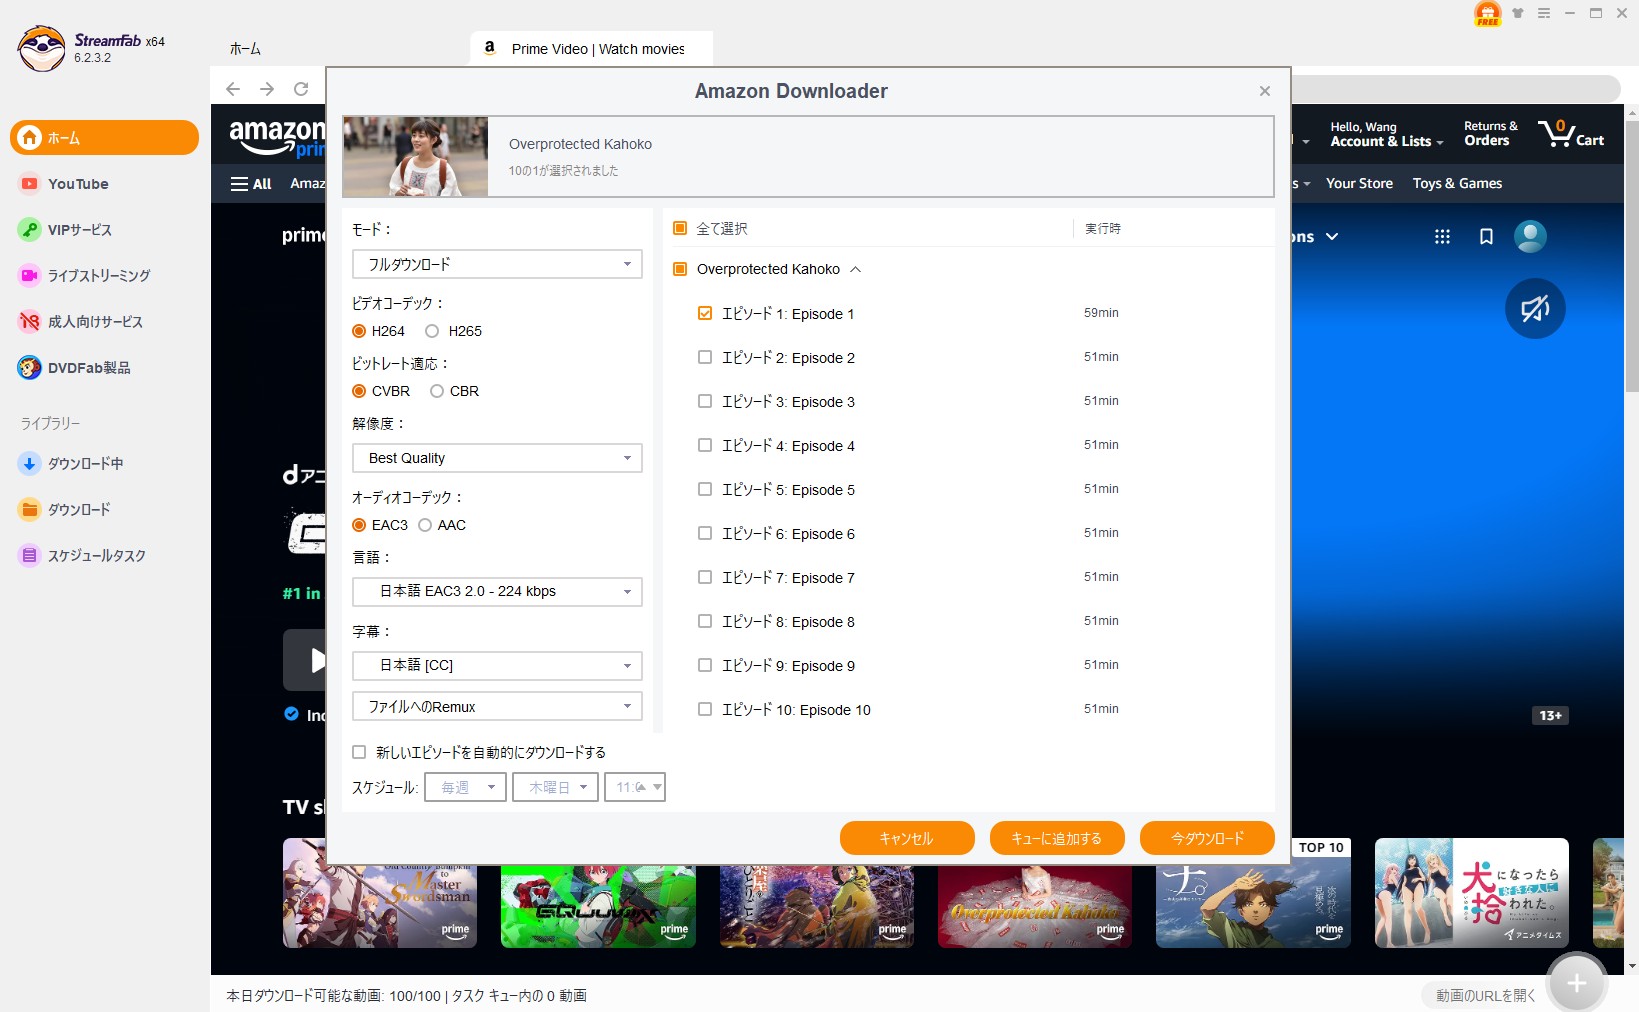1639x1012 pixels.
Task: Click 動画のURLを開く button
Action: click(x=1485, y=995)
